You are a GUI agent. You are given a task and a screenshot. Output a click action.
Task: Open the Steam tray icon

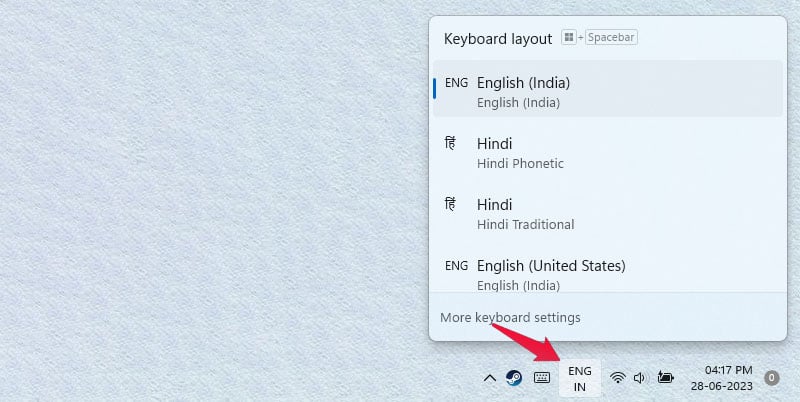click(x=514, y=378)
